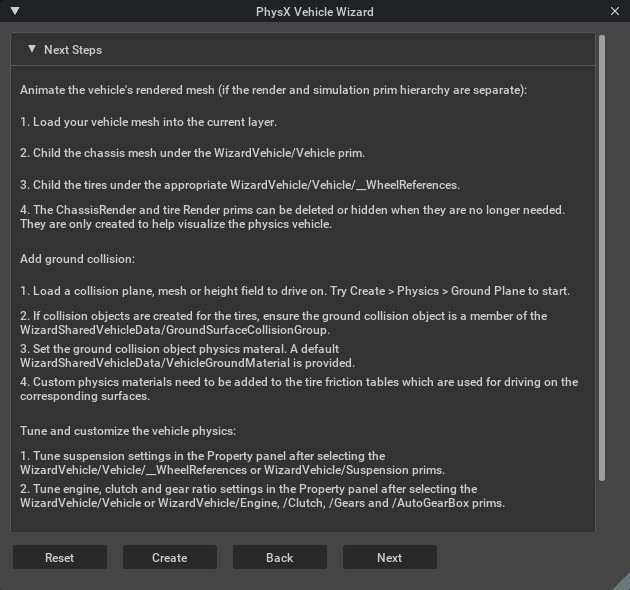Close the PhysX Vehicle Wizard window
The image size is (630, 590).
pyautogui.click(x=615, y=11)
